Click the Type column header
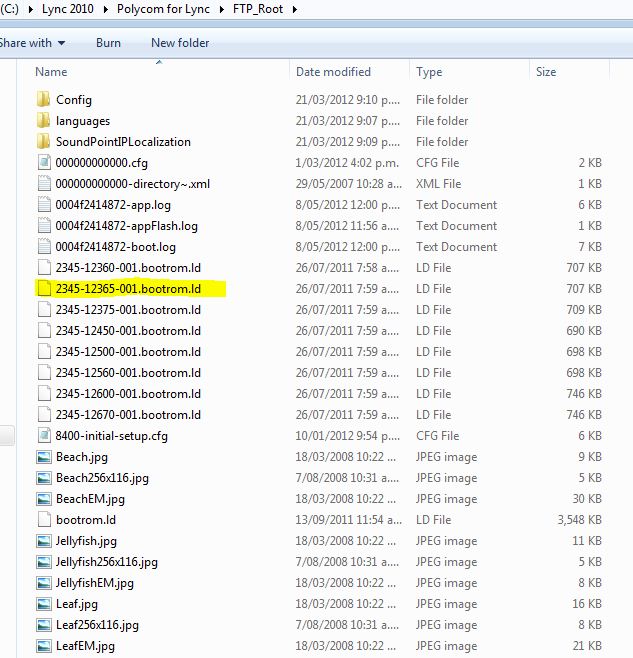 pos(429,72)
